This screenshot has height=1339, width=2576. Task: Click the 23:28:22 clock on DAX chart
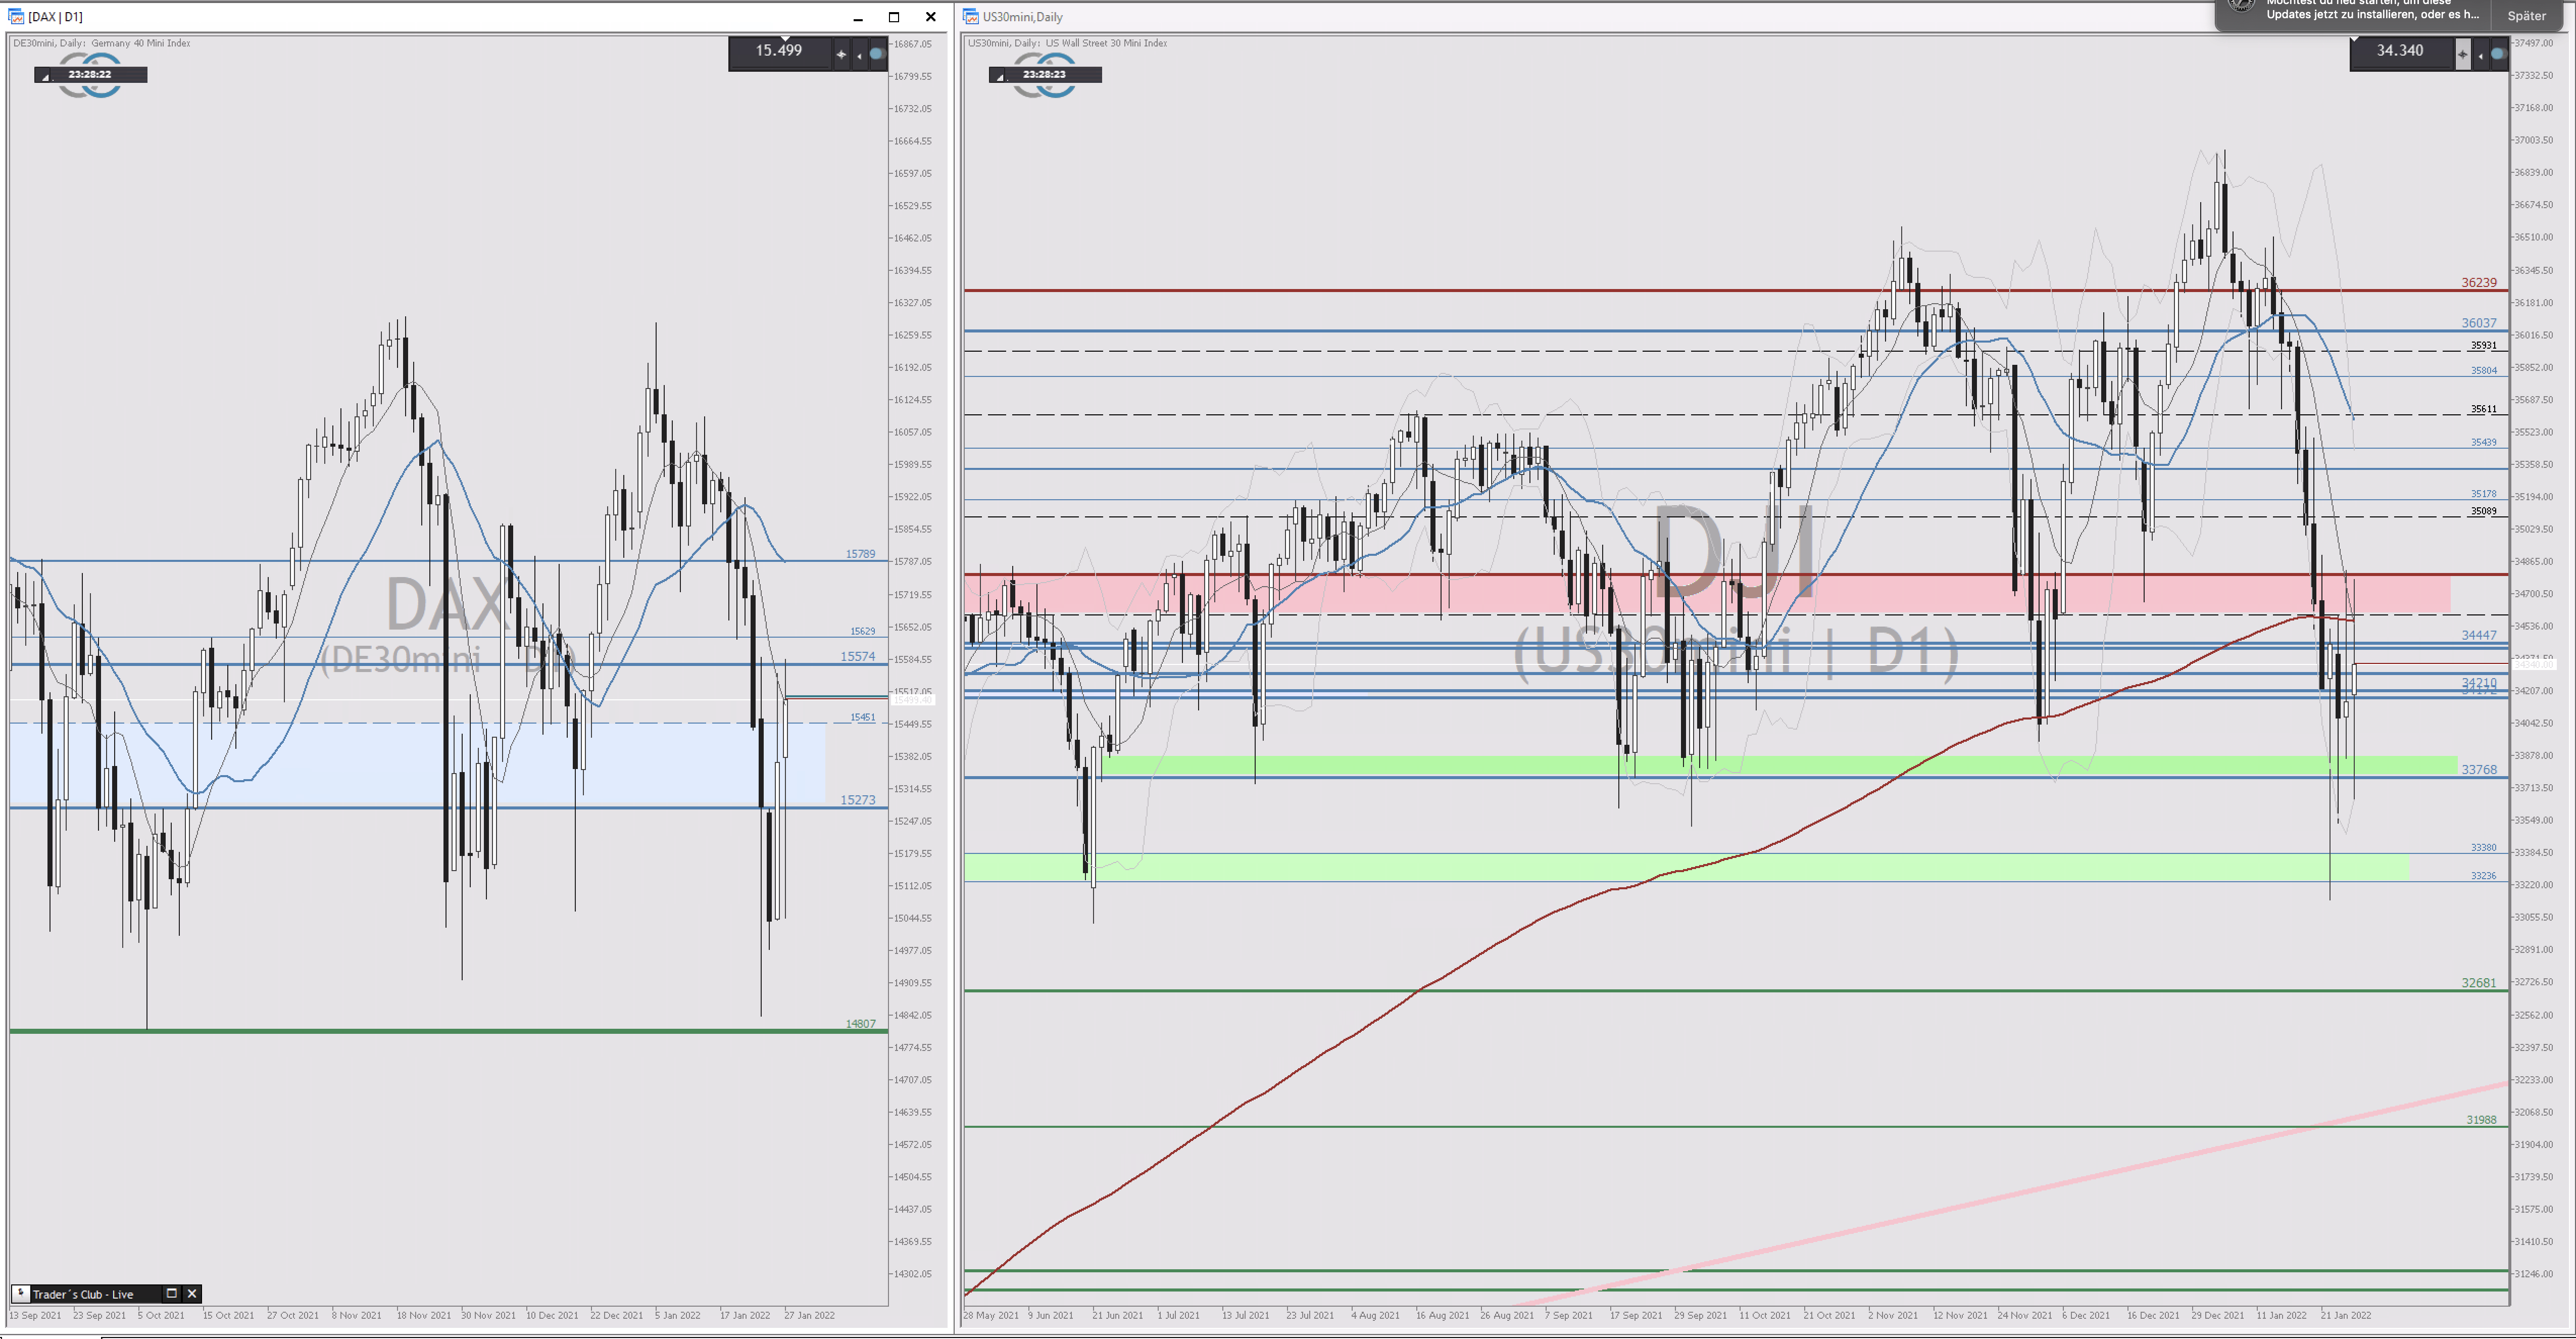point(90,75)
